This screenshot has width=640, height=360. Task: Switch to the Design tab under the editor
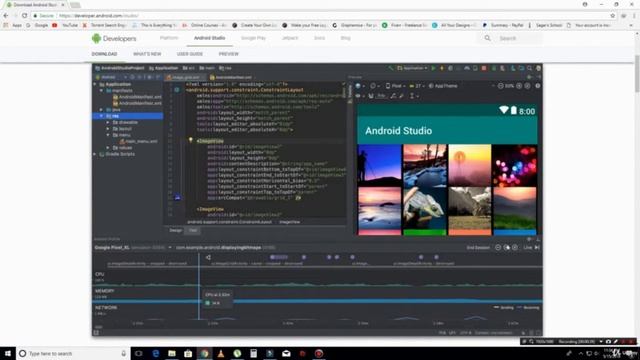click(176, 230)
